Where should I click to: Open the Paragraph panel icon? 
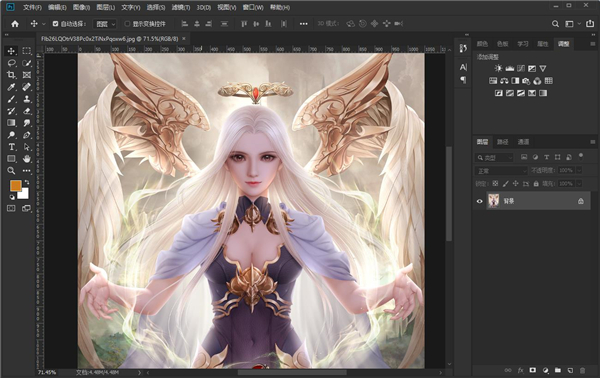pos(463,80)
